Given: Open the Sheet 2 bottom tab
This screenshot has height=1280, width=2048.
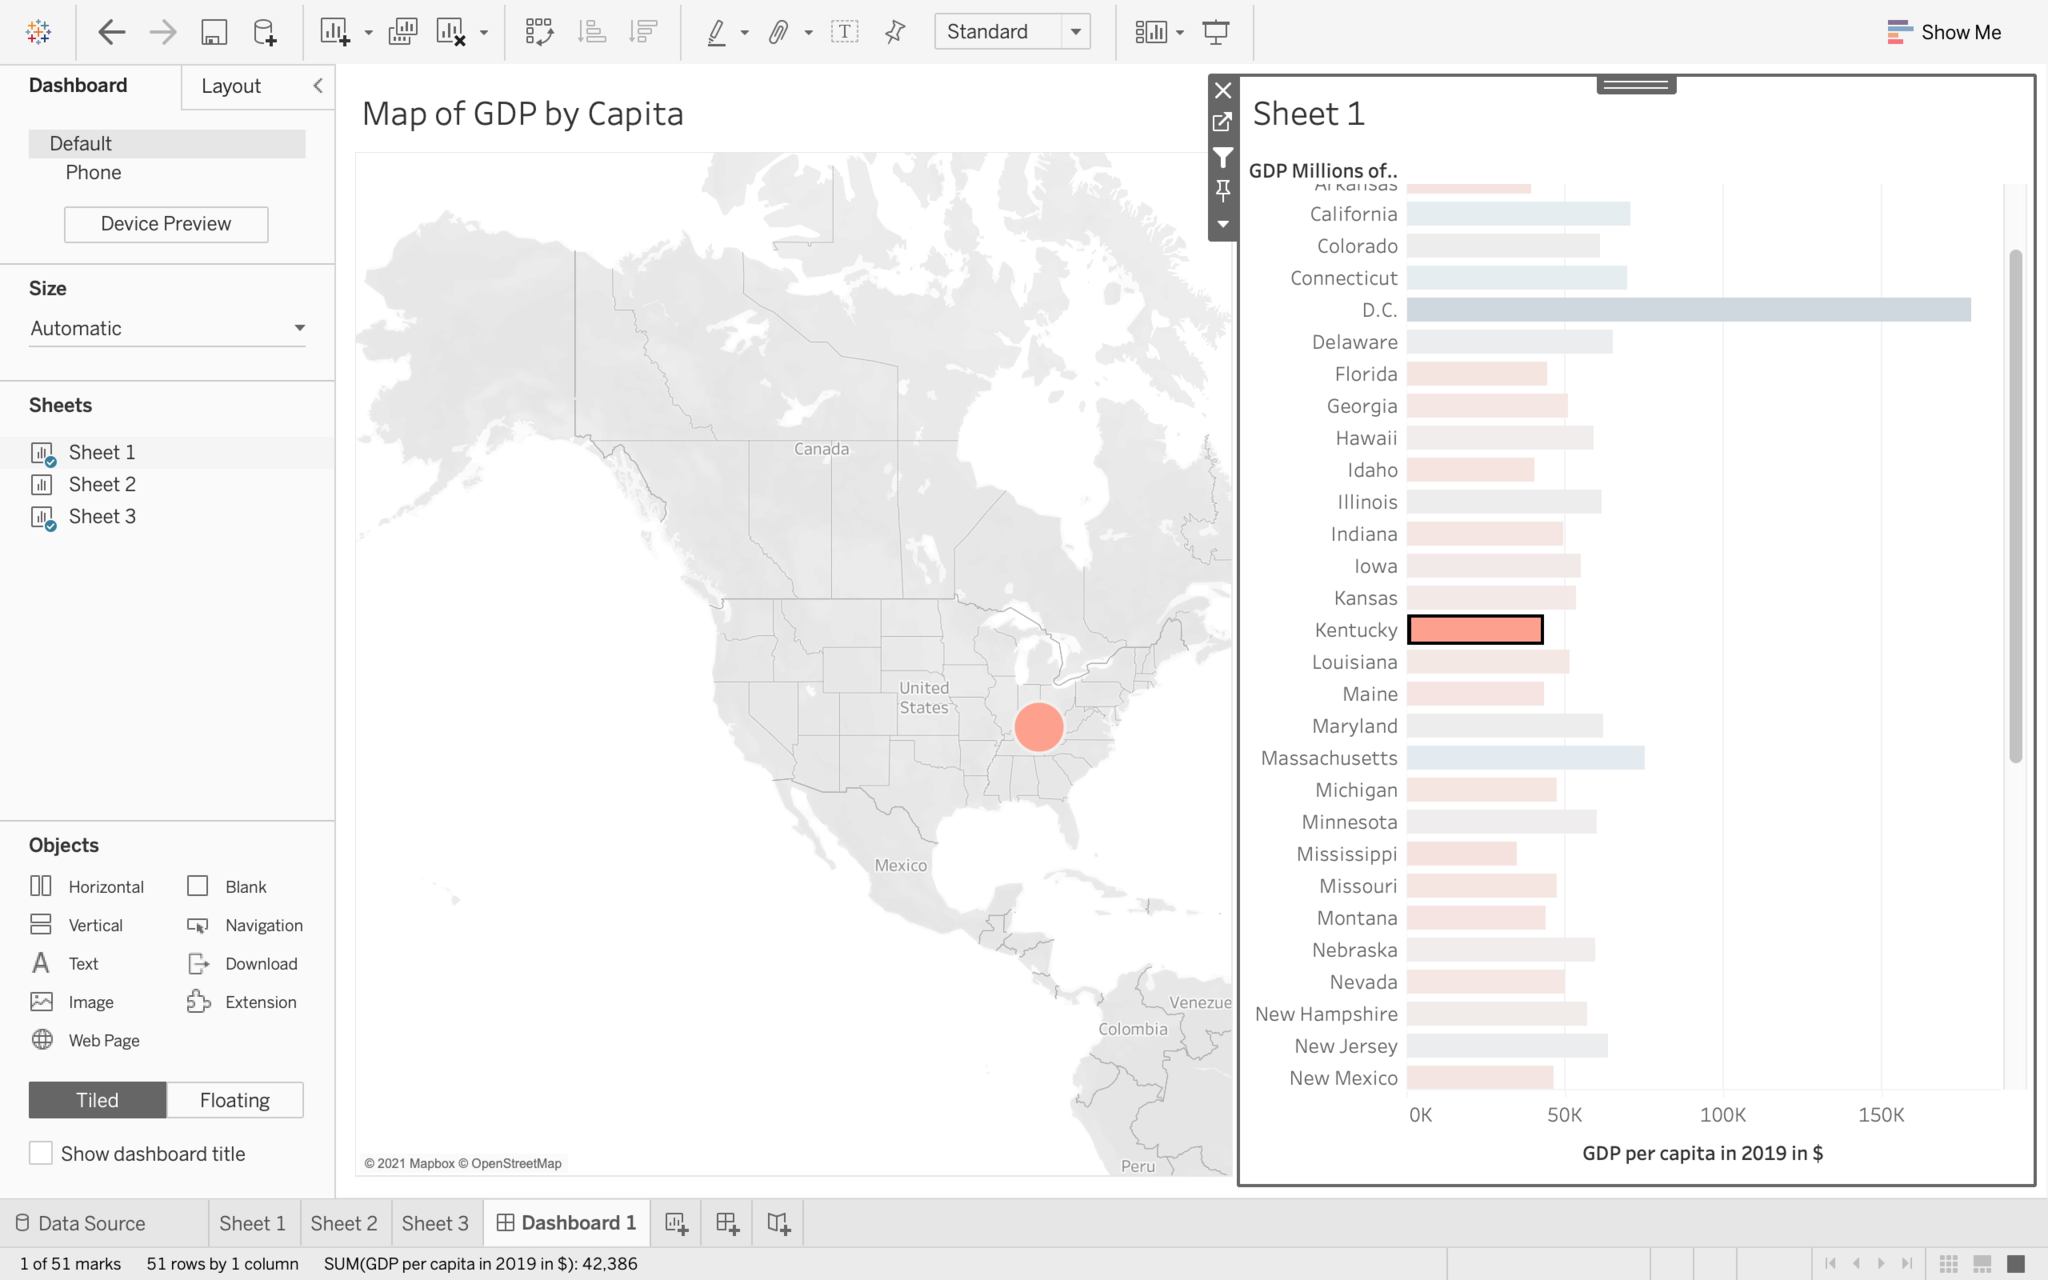Looking at the screenshot, I should point(343,1223).
